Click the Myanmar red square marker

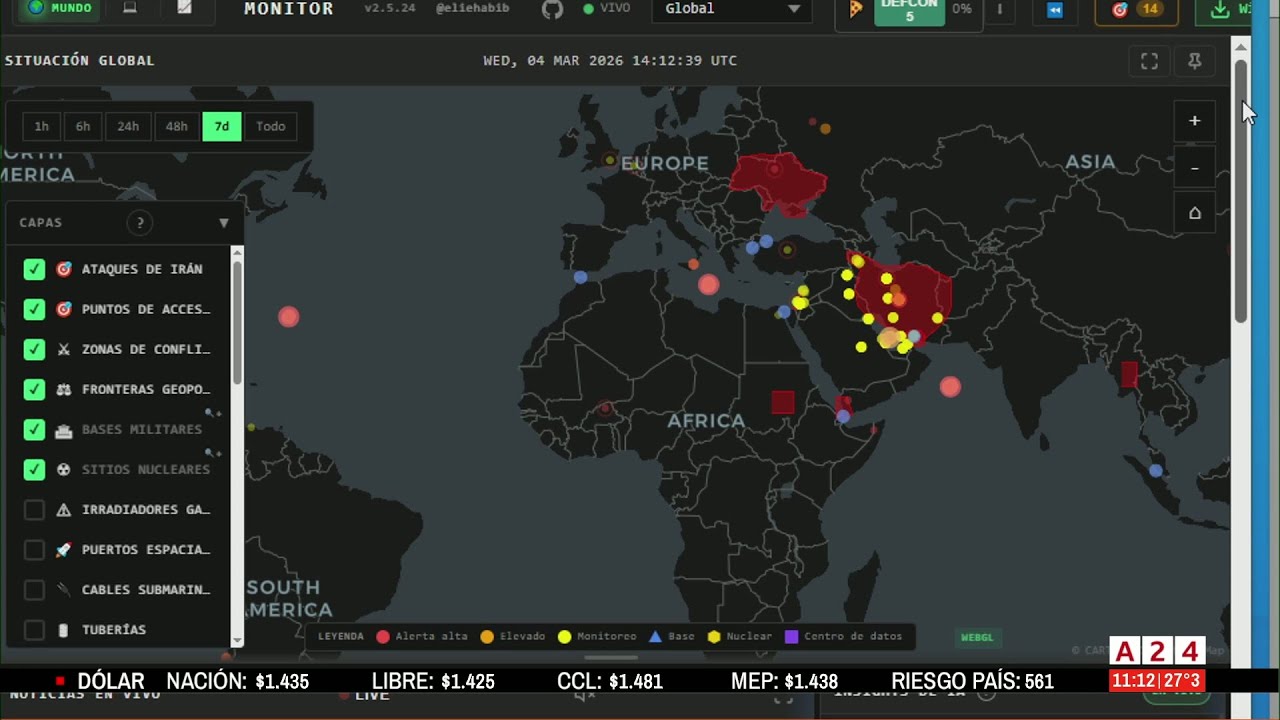(x=1129, y=375)
